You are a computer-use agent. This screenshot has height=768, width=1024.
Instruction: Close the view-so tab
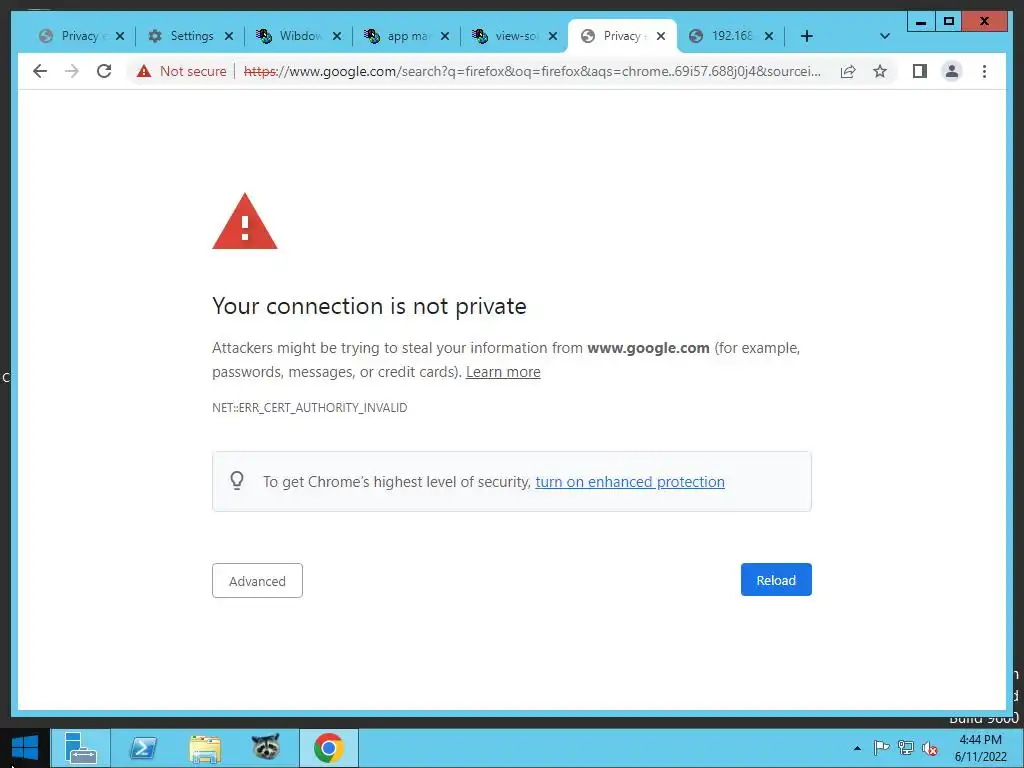coord(553,36)
